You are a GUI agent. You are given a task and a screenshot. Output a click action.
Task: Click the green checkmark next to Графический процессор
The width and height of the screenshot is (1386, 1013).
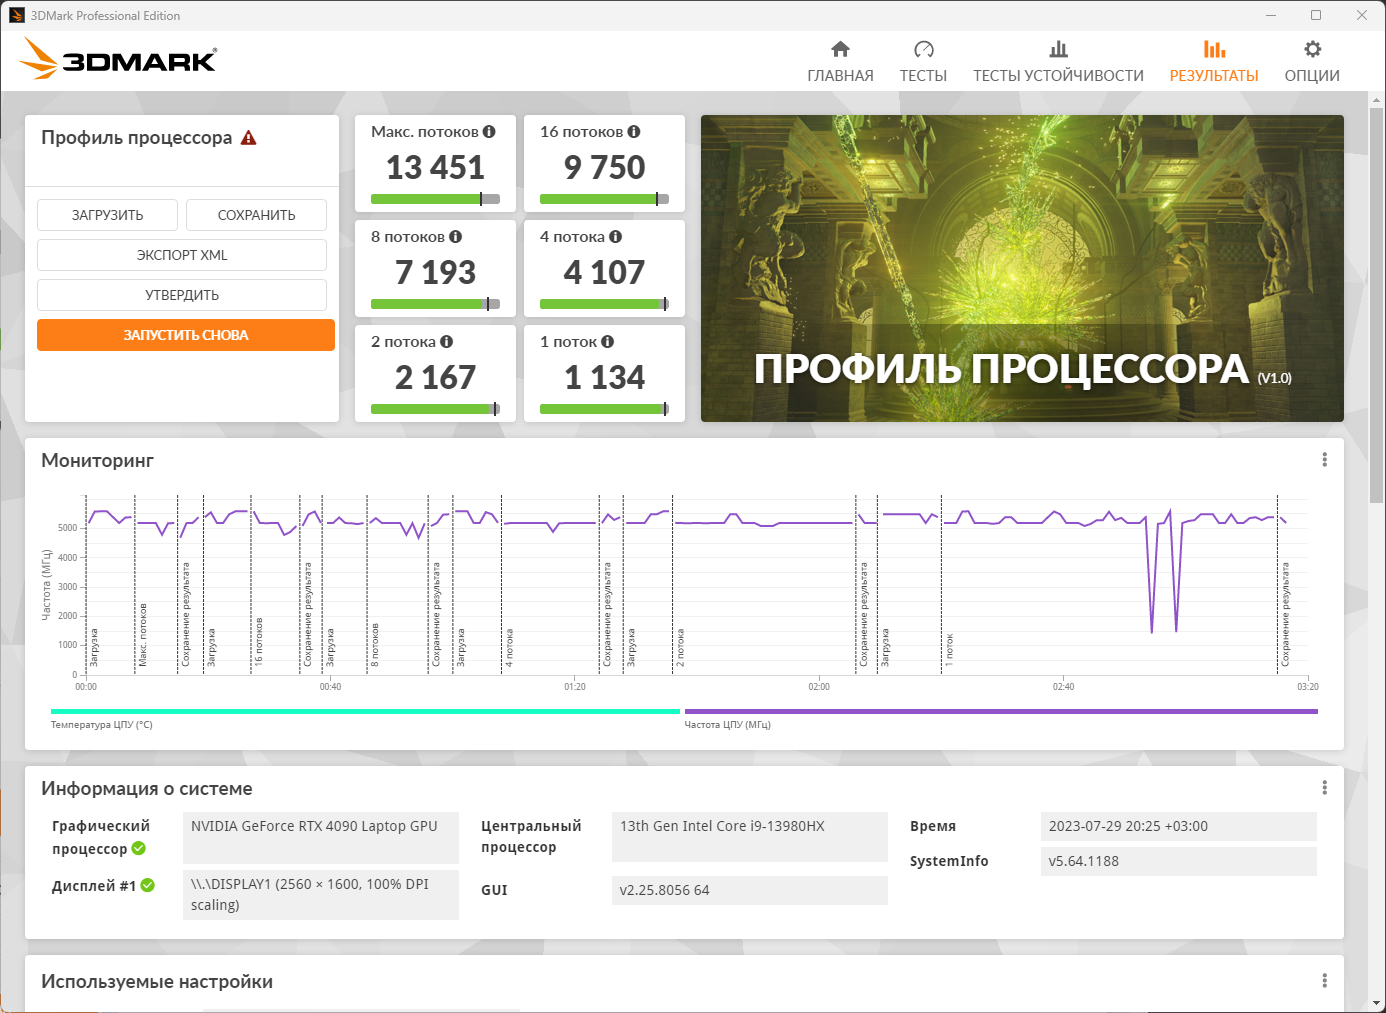[139, 848]
